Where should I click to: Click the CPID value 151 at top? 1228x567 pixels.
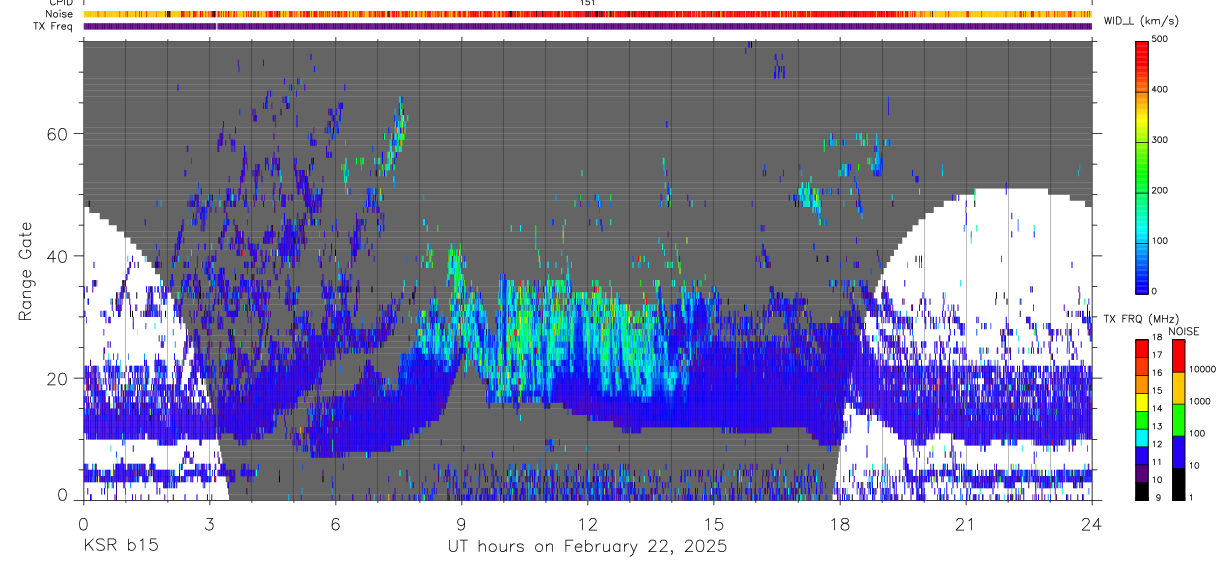click(x=588, y=3)
